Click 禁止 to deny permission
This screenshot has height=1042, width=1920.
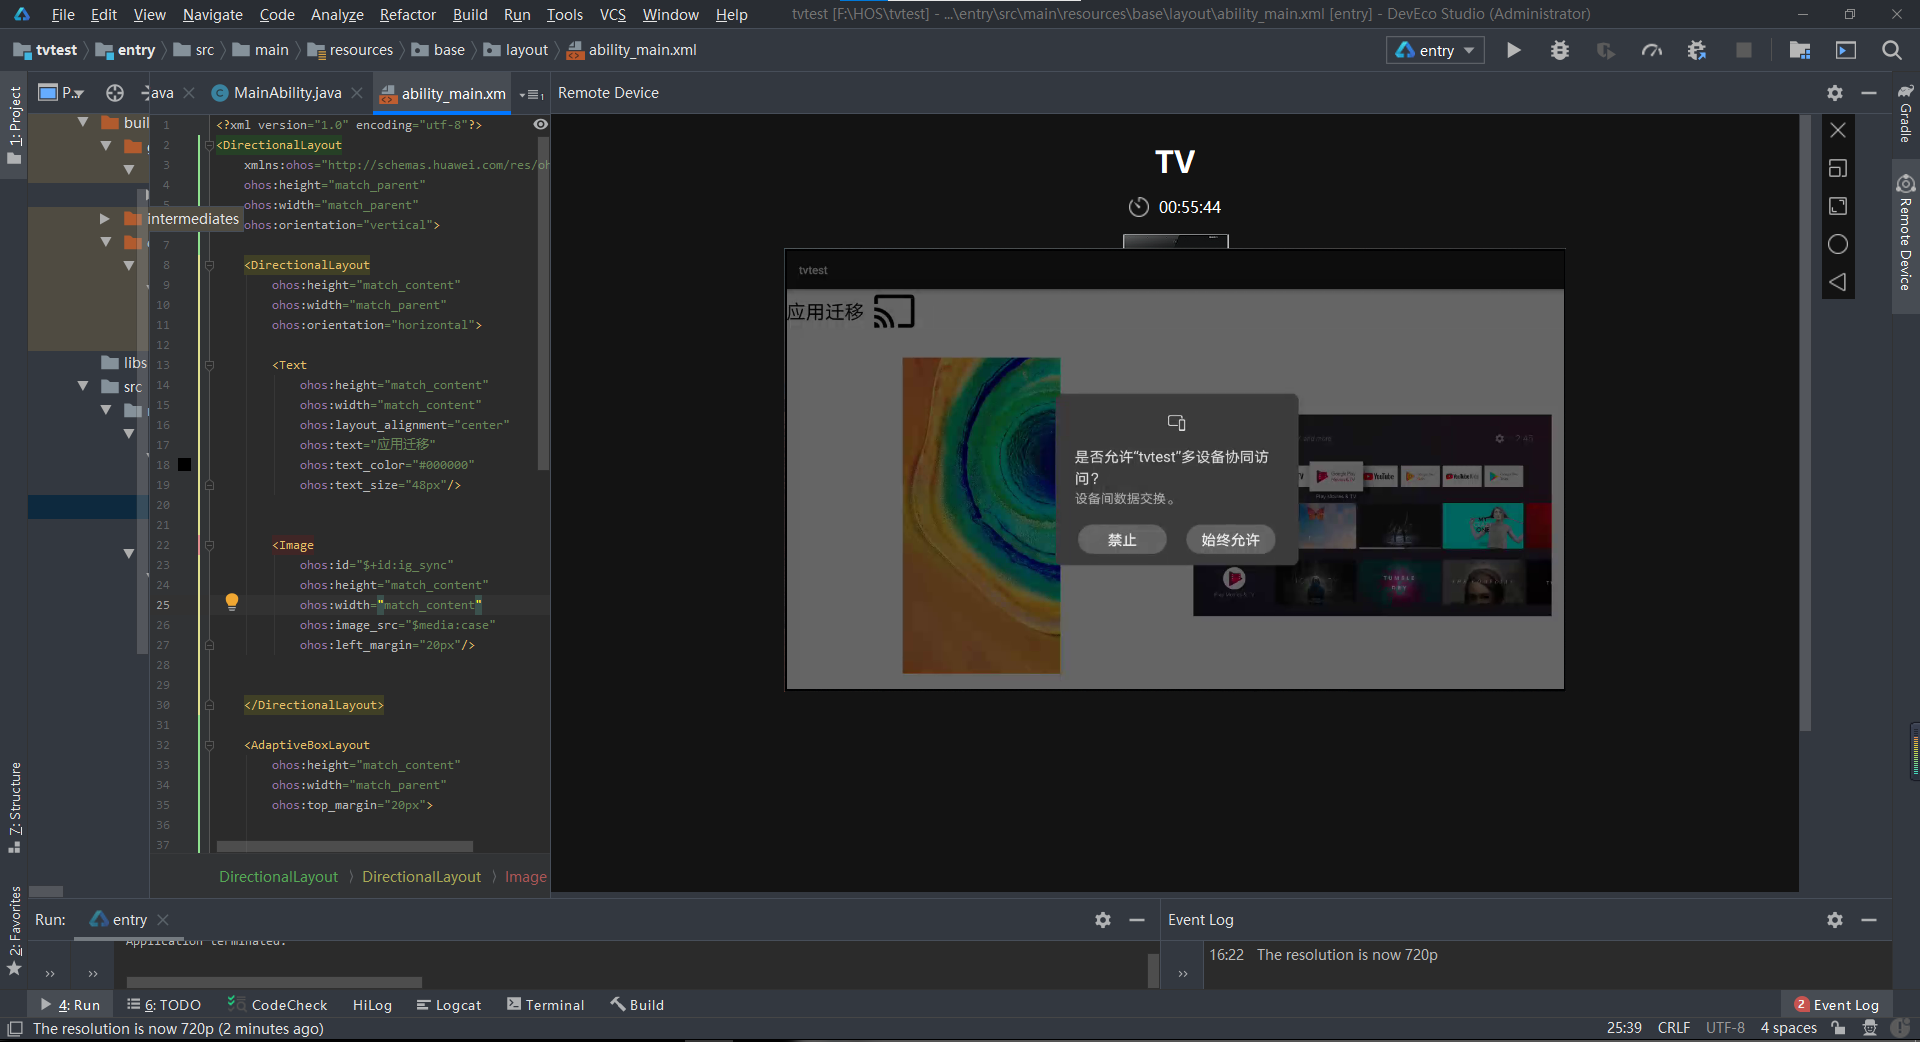(x=1122, y=540)
